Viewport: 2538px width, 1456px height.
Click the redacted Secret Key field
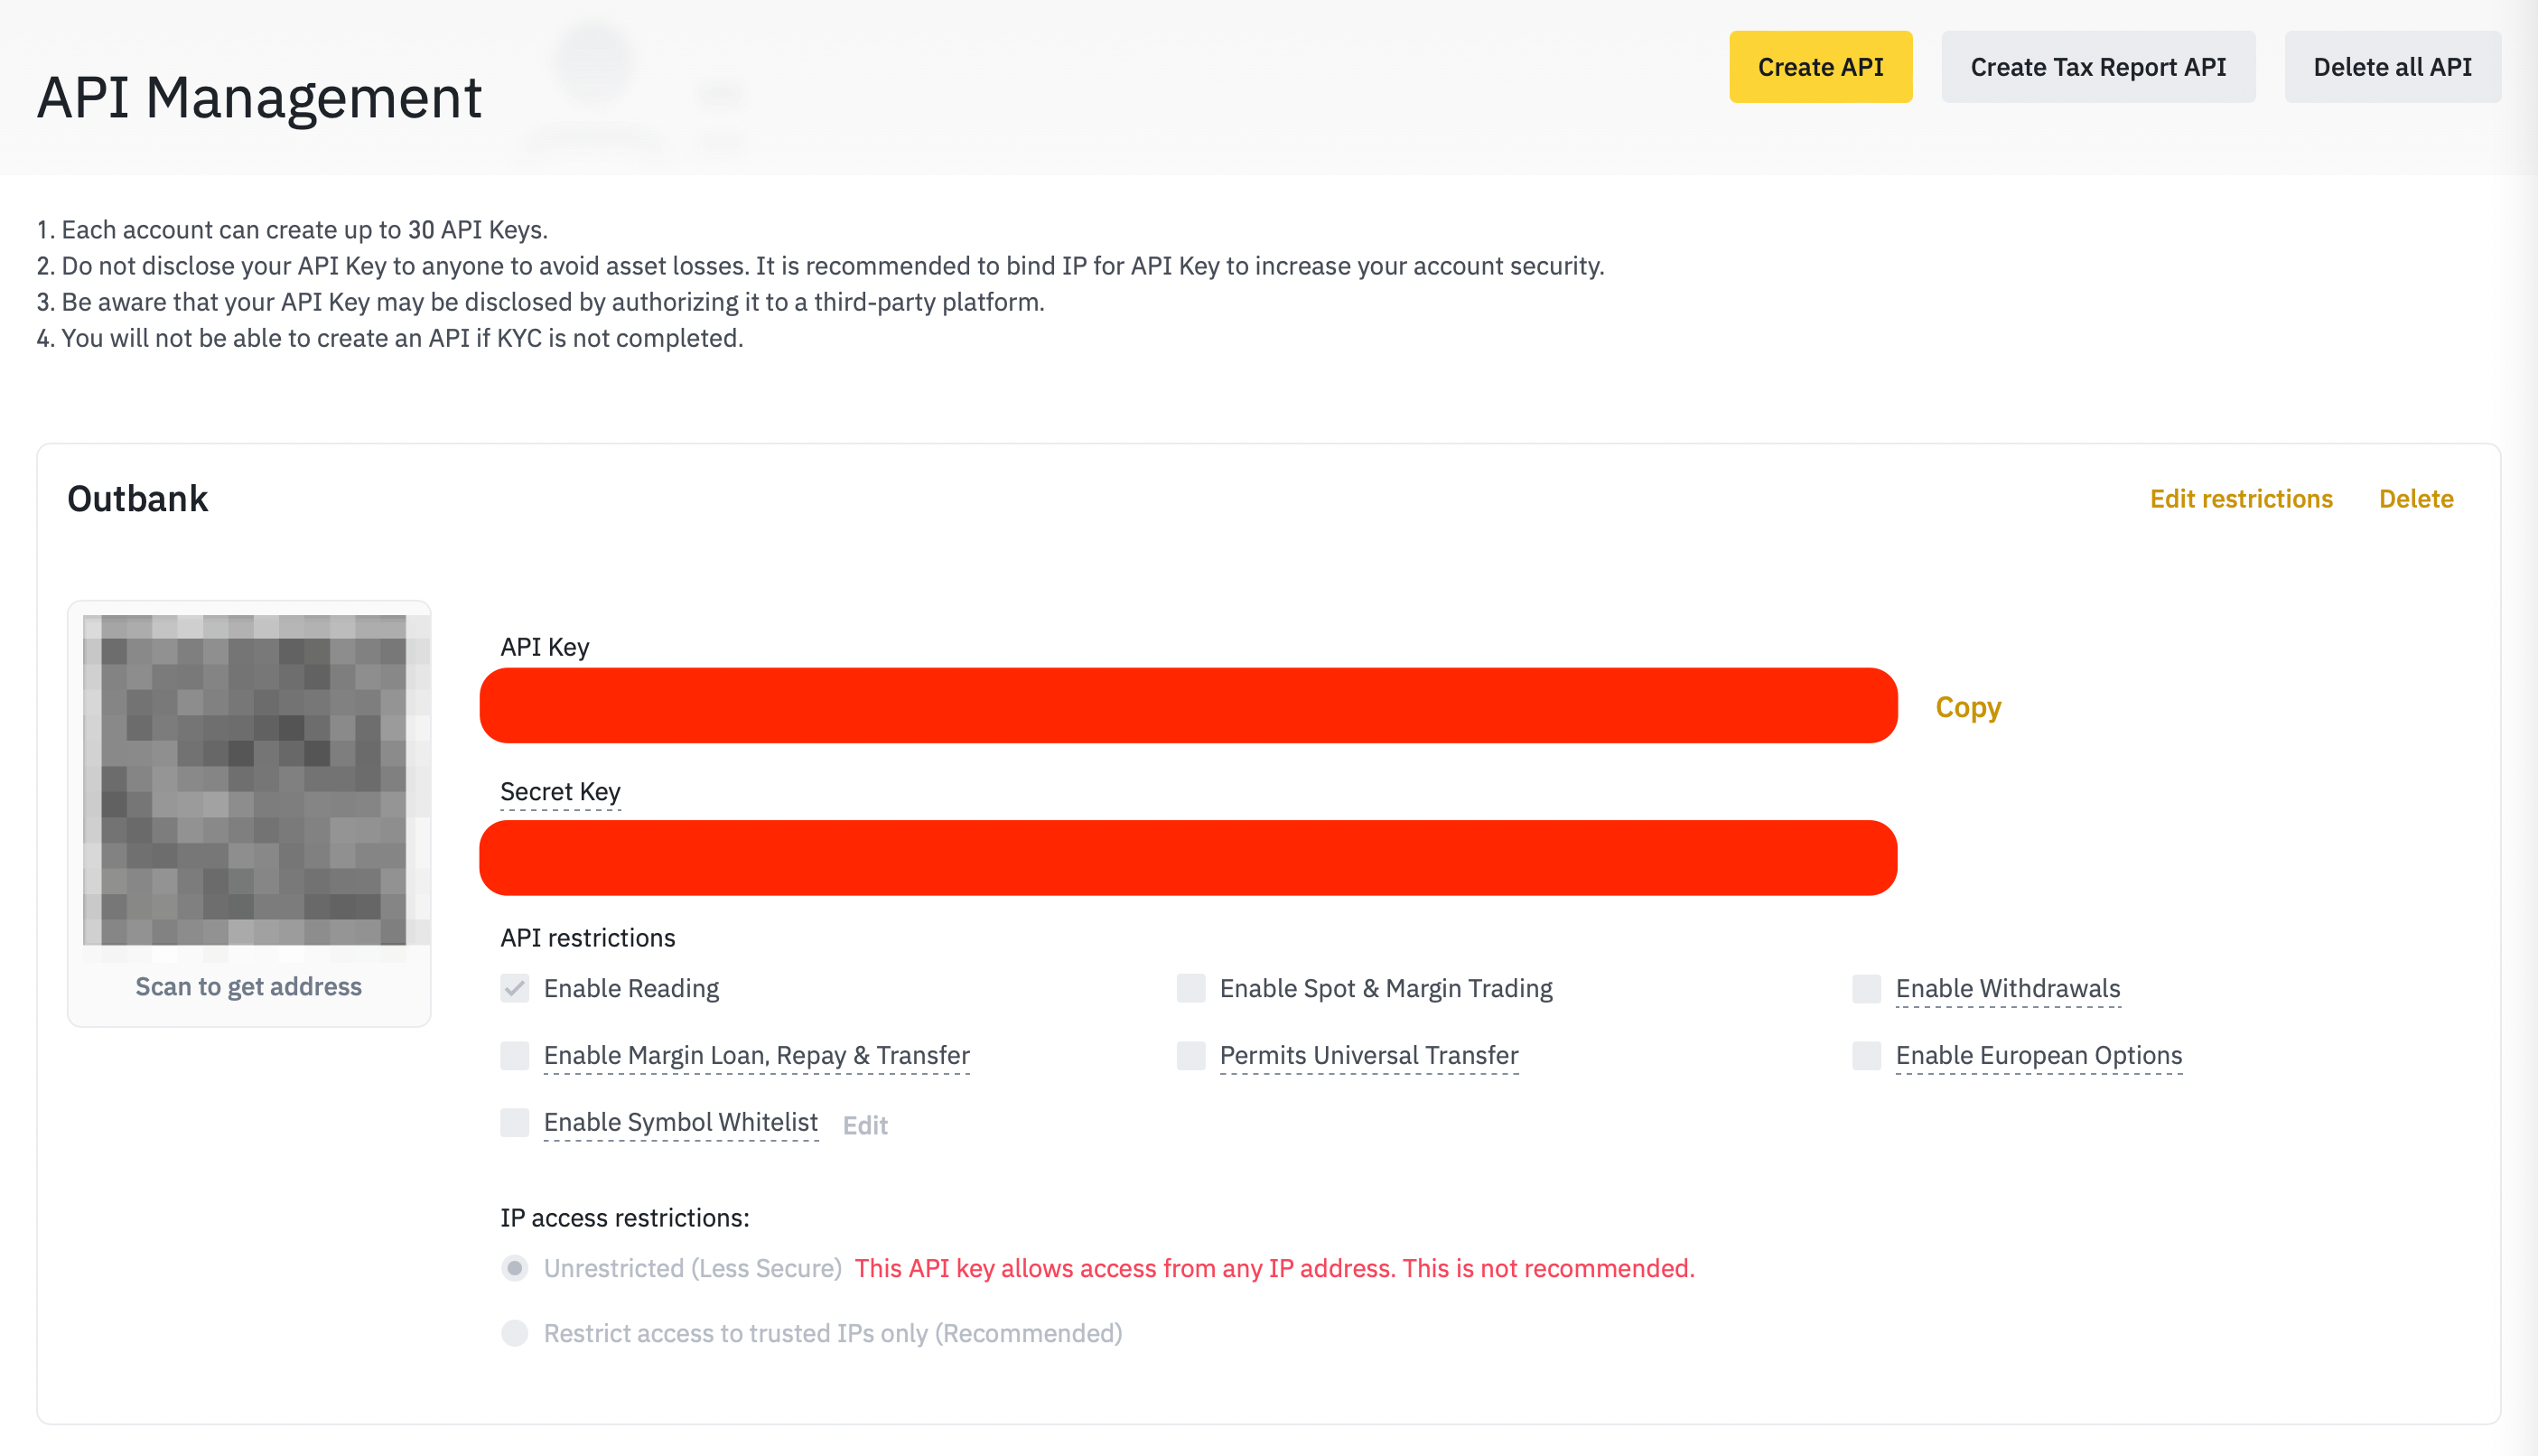(x=1188, y=858)
